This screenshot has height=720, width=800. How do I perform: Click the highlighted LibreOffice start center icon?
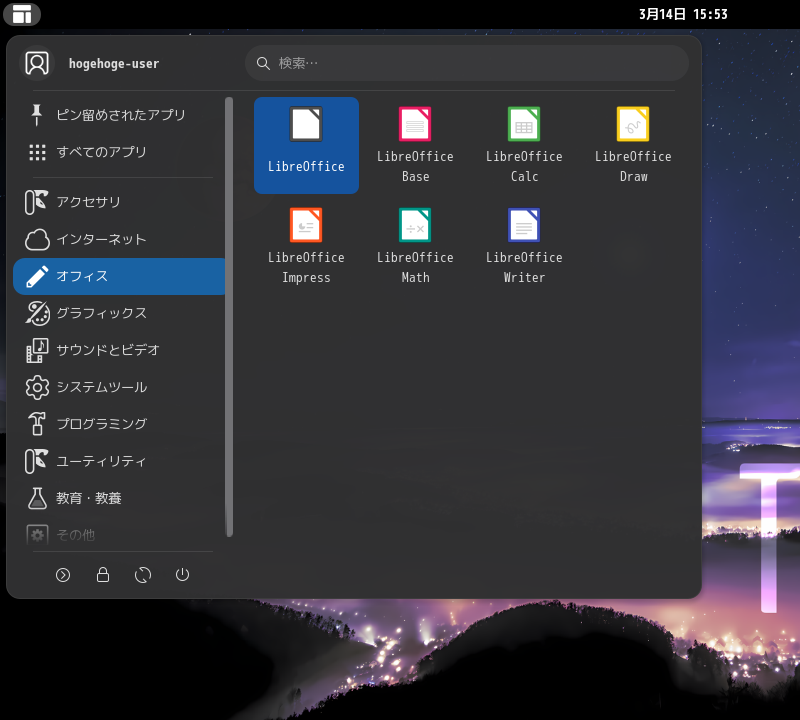pyautogui.click(x=306, y=145)
